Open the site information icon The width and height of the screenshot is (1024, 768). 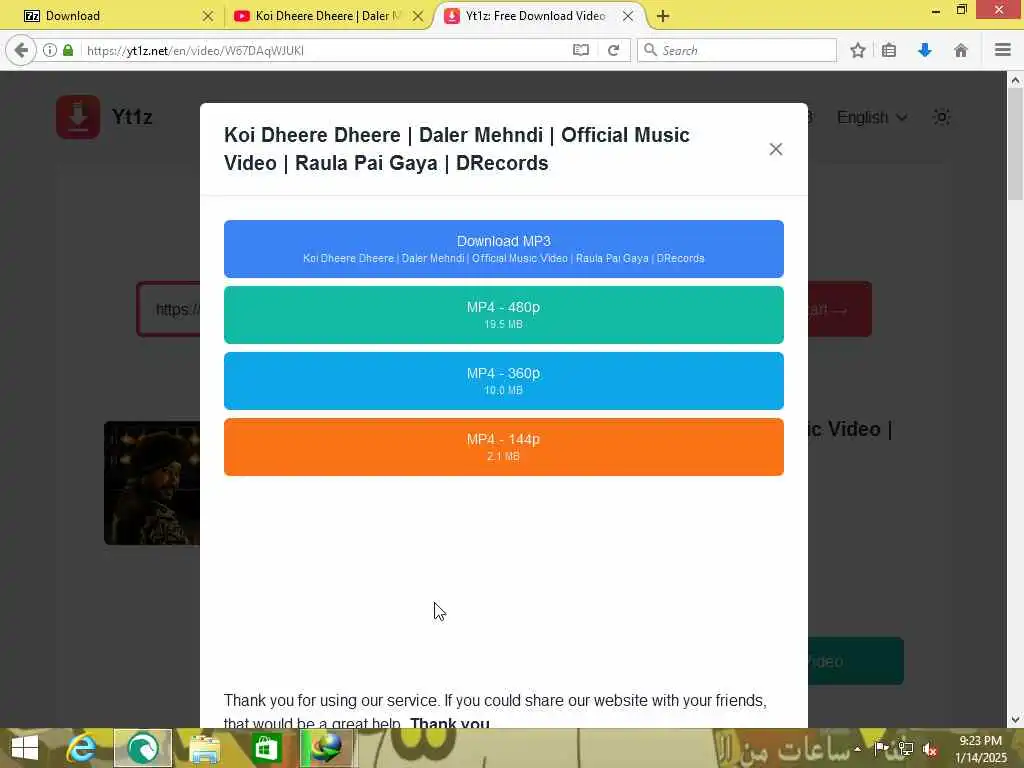pos(50,50)
